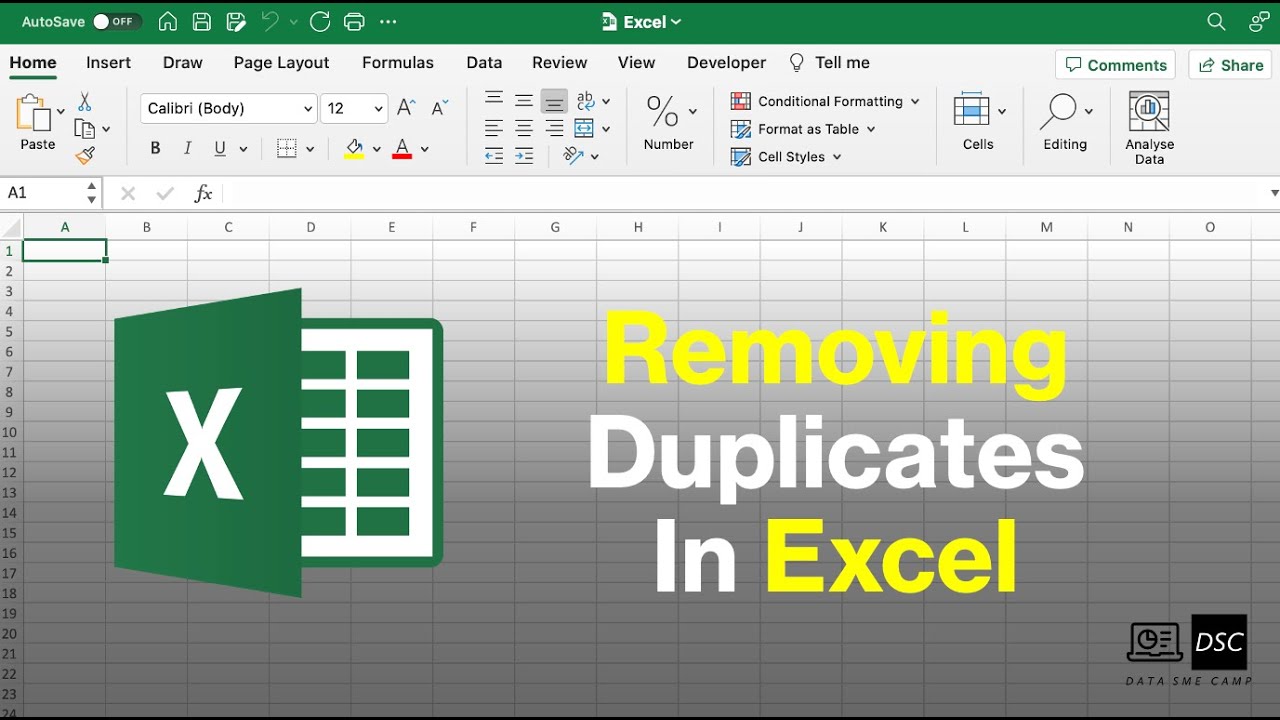Align text to top of cell
1280x720 pixels.
(493, 100)
